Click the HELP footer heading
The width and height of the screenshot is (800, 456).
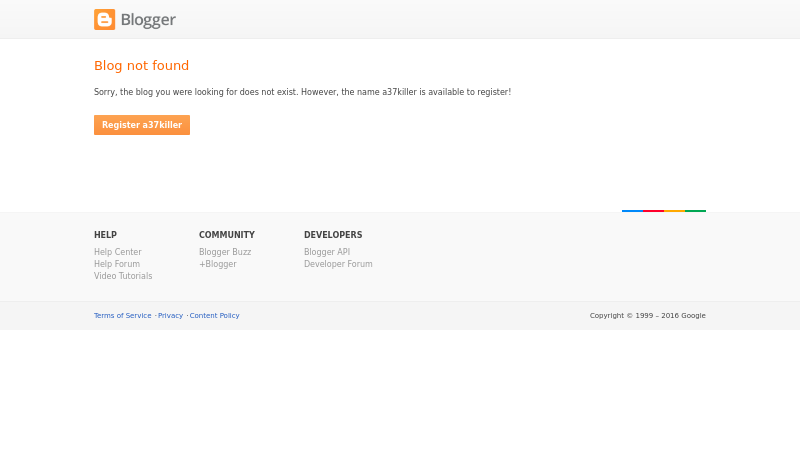pyautogui.click(x=105, y=235)
